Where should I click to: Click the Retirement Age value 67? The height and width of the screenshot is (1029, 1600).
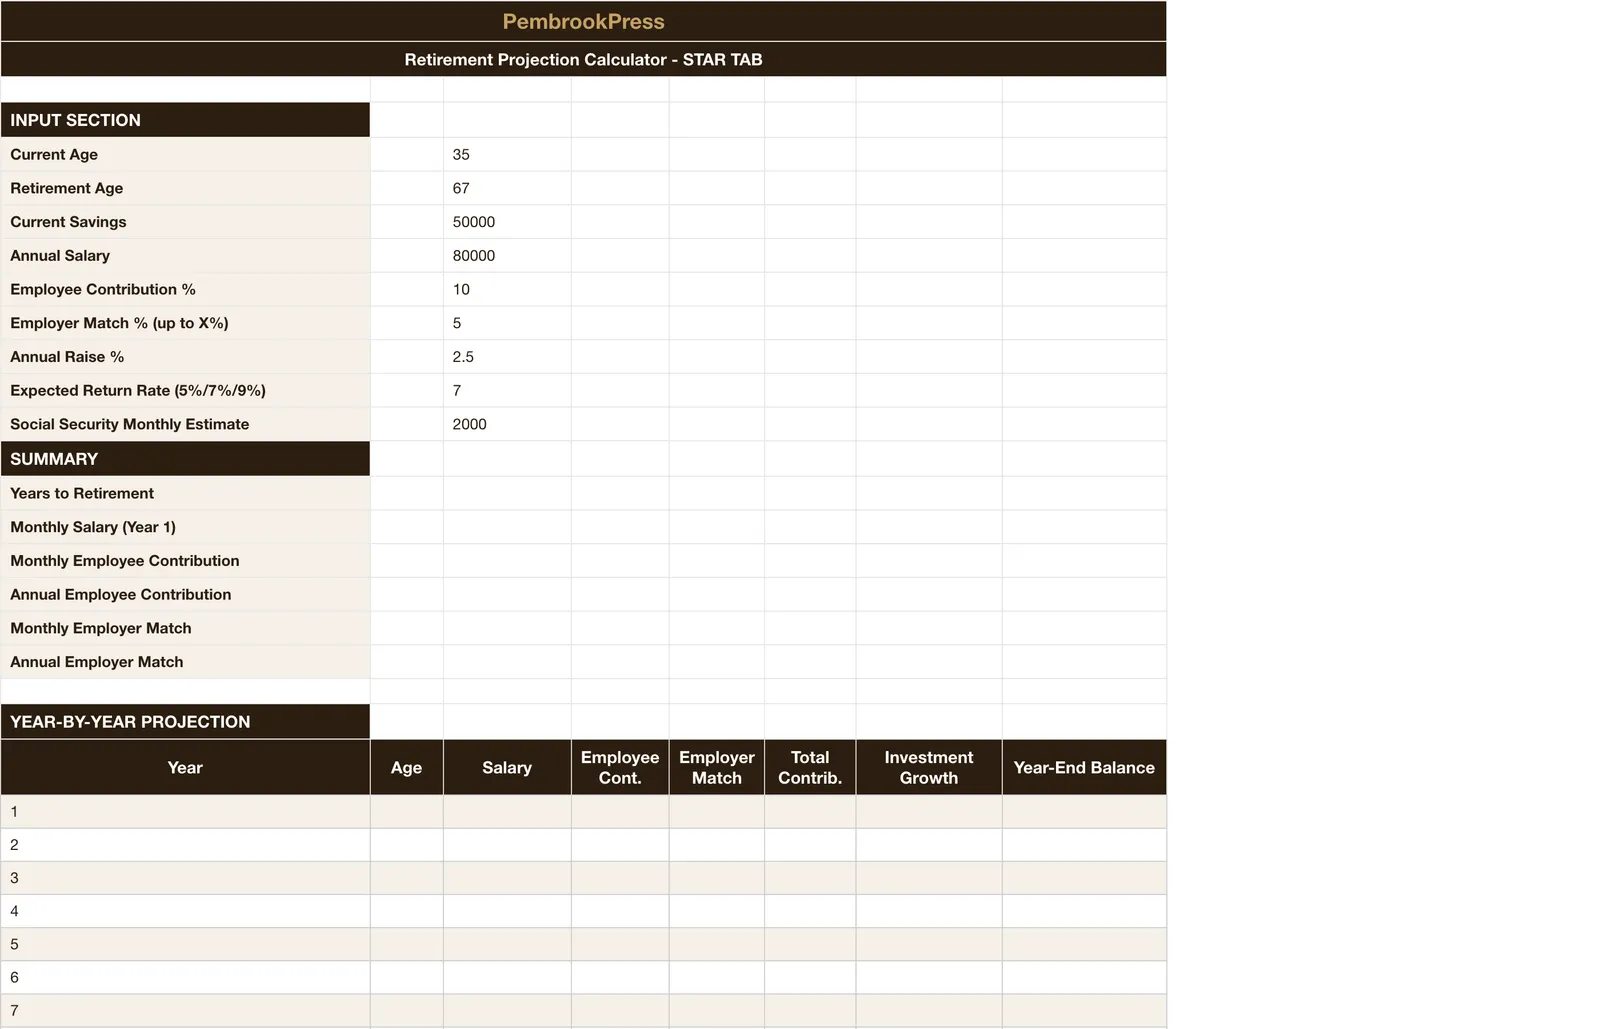pyautogui.click(x=507, y=188)
